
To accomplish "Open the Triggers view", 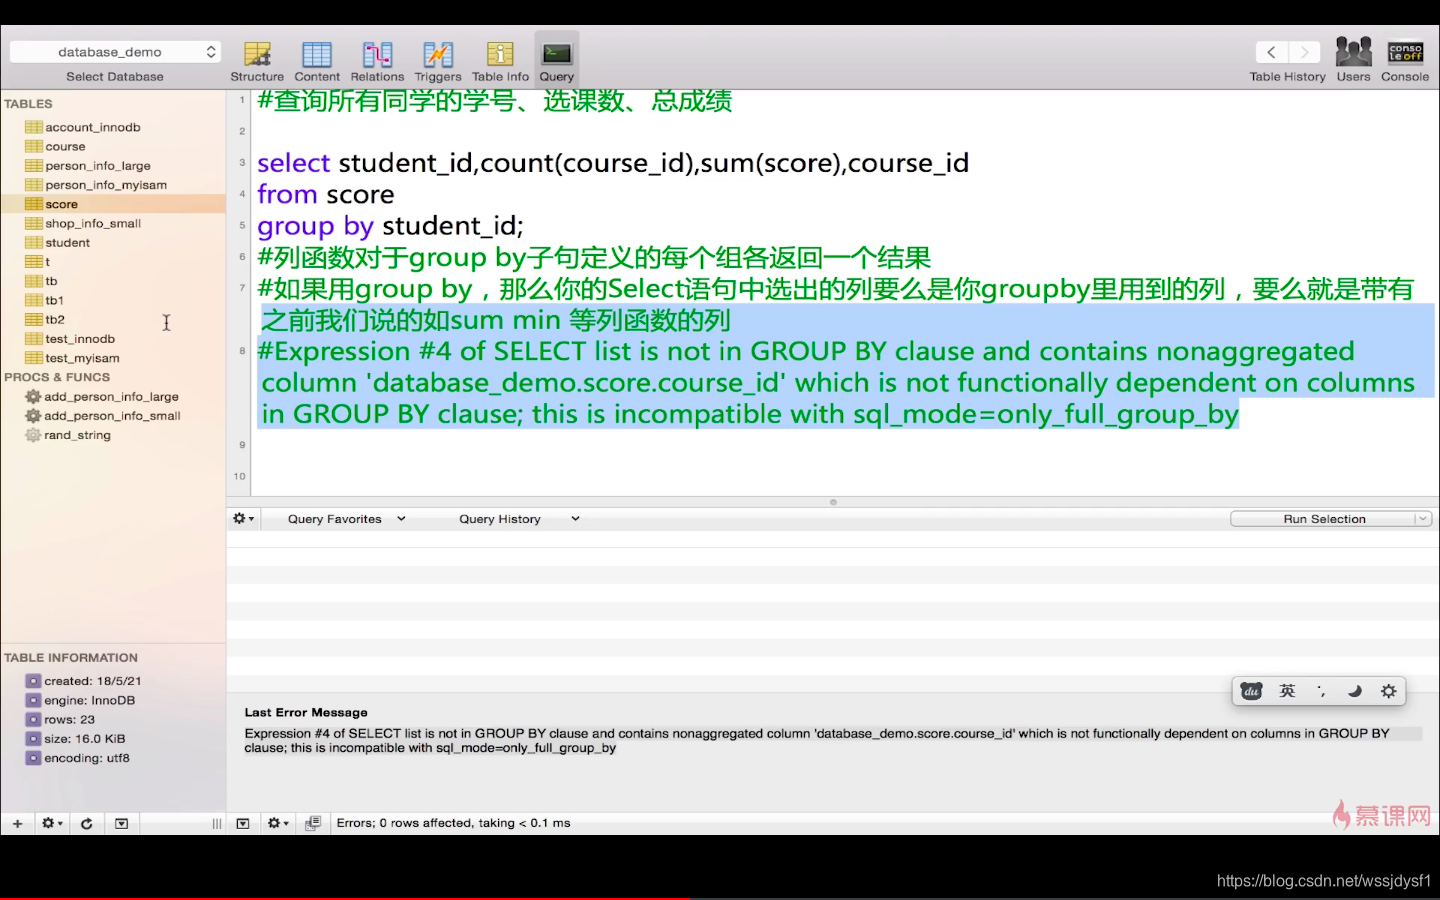I will point(438,61).
